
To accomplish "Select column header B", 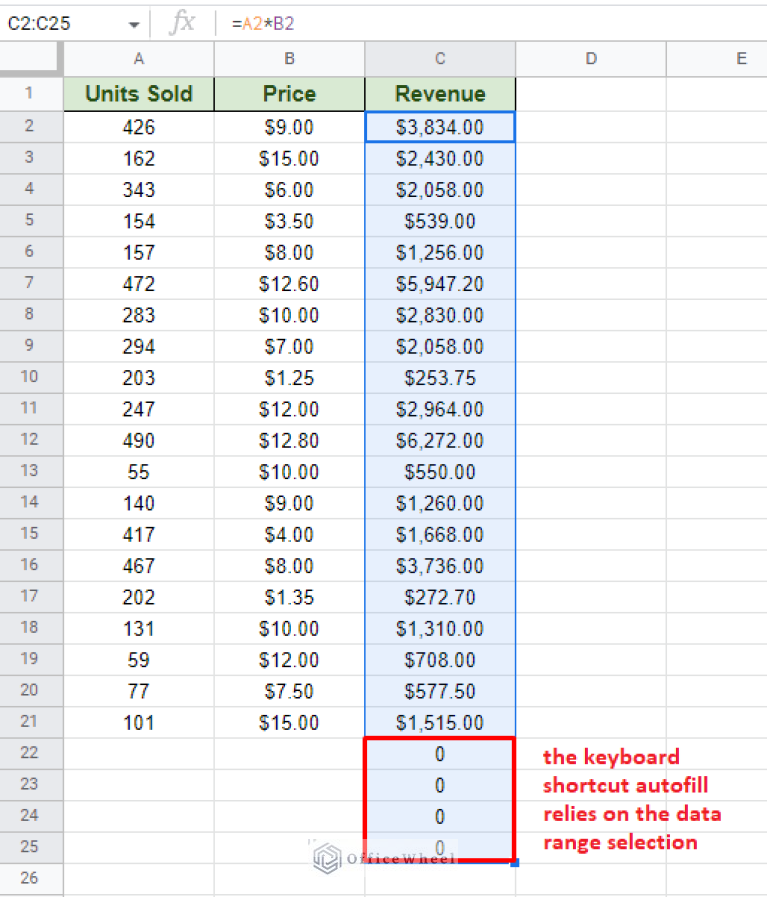I will (289, 59).
